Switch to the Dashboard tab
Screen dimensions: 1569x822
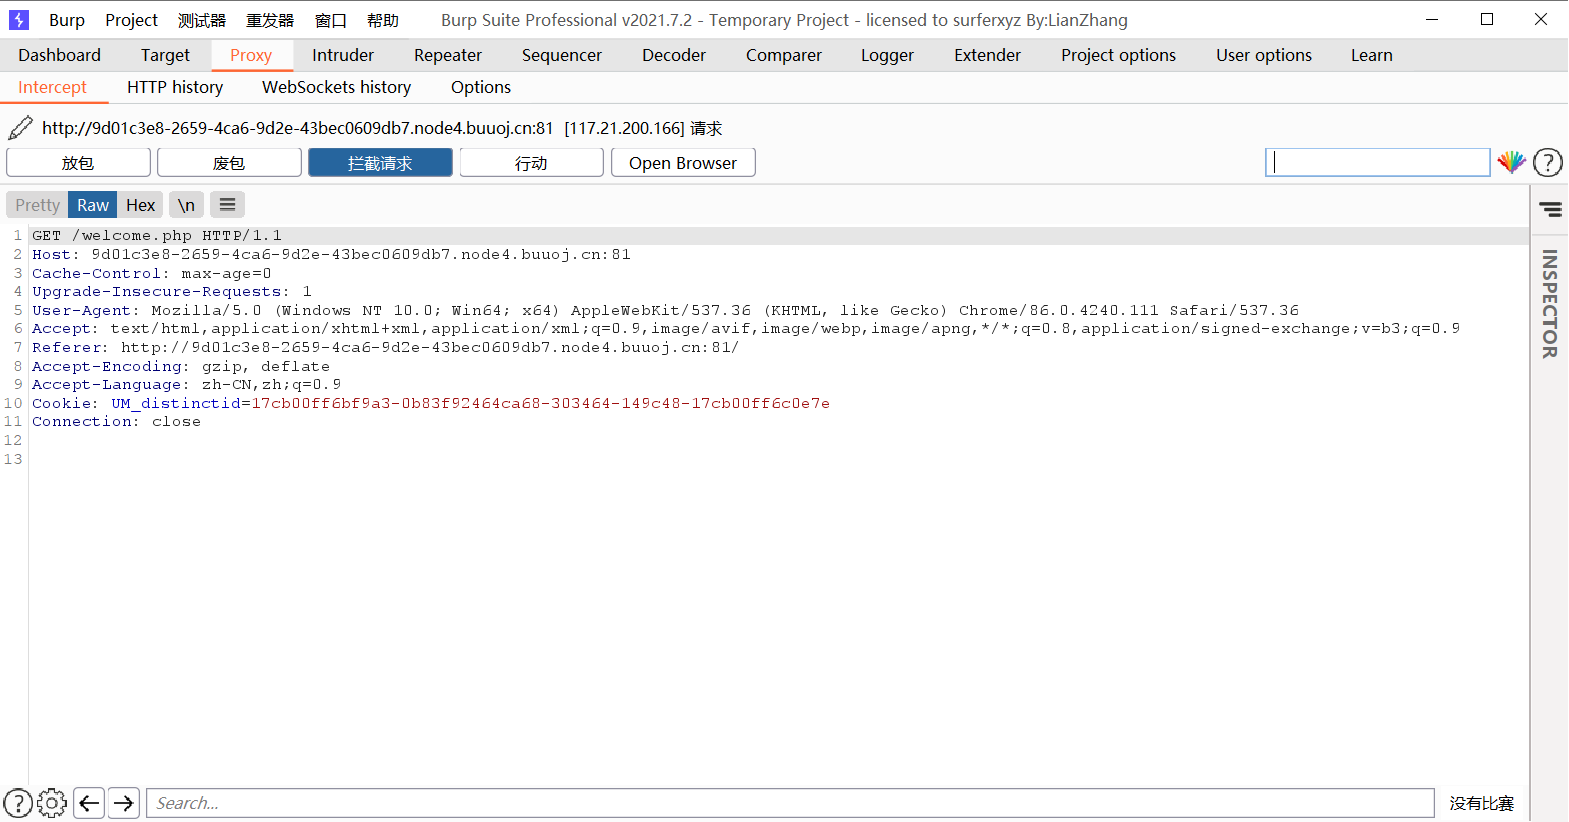(60, 55)
